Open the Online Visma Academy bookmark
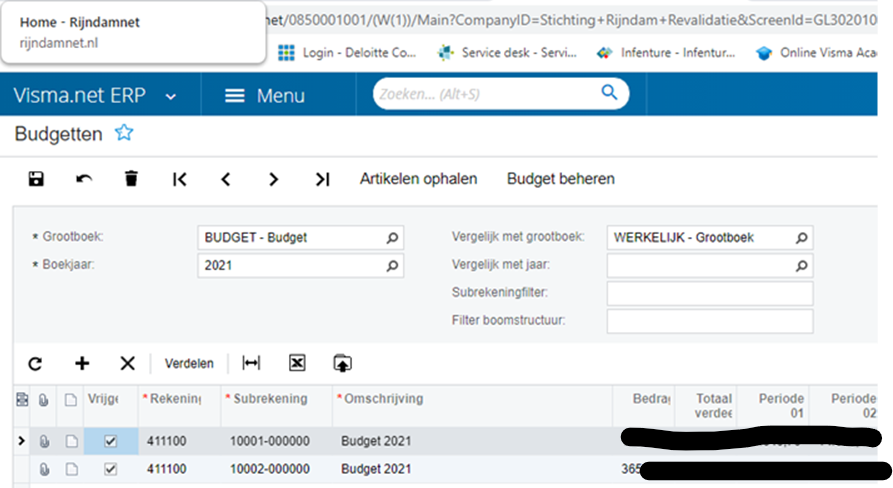Image resolution: width=893 pixels, height=488 pixels. (x=816, y=53)
